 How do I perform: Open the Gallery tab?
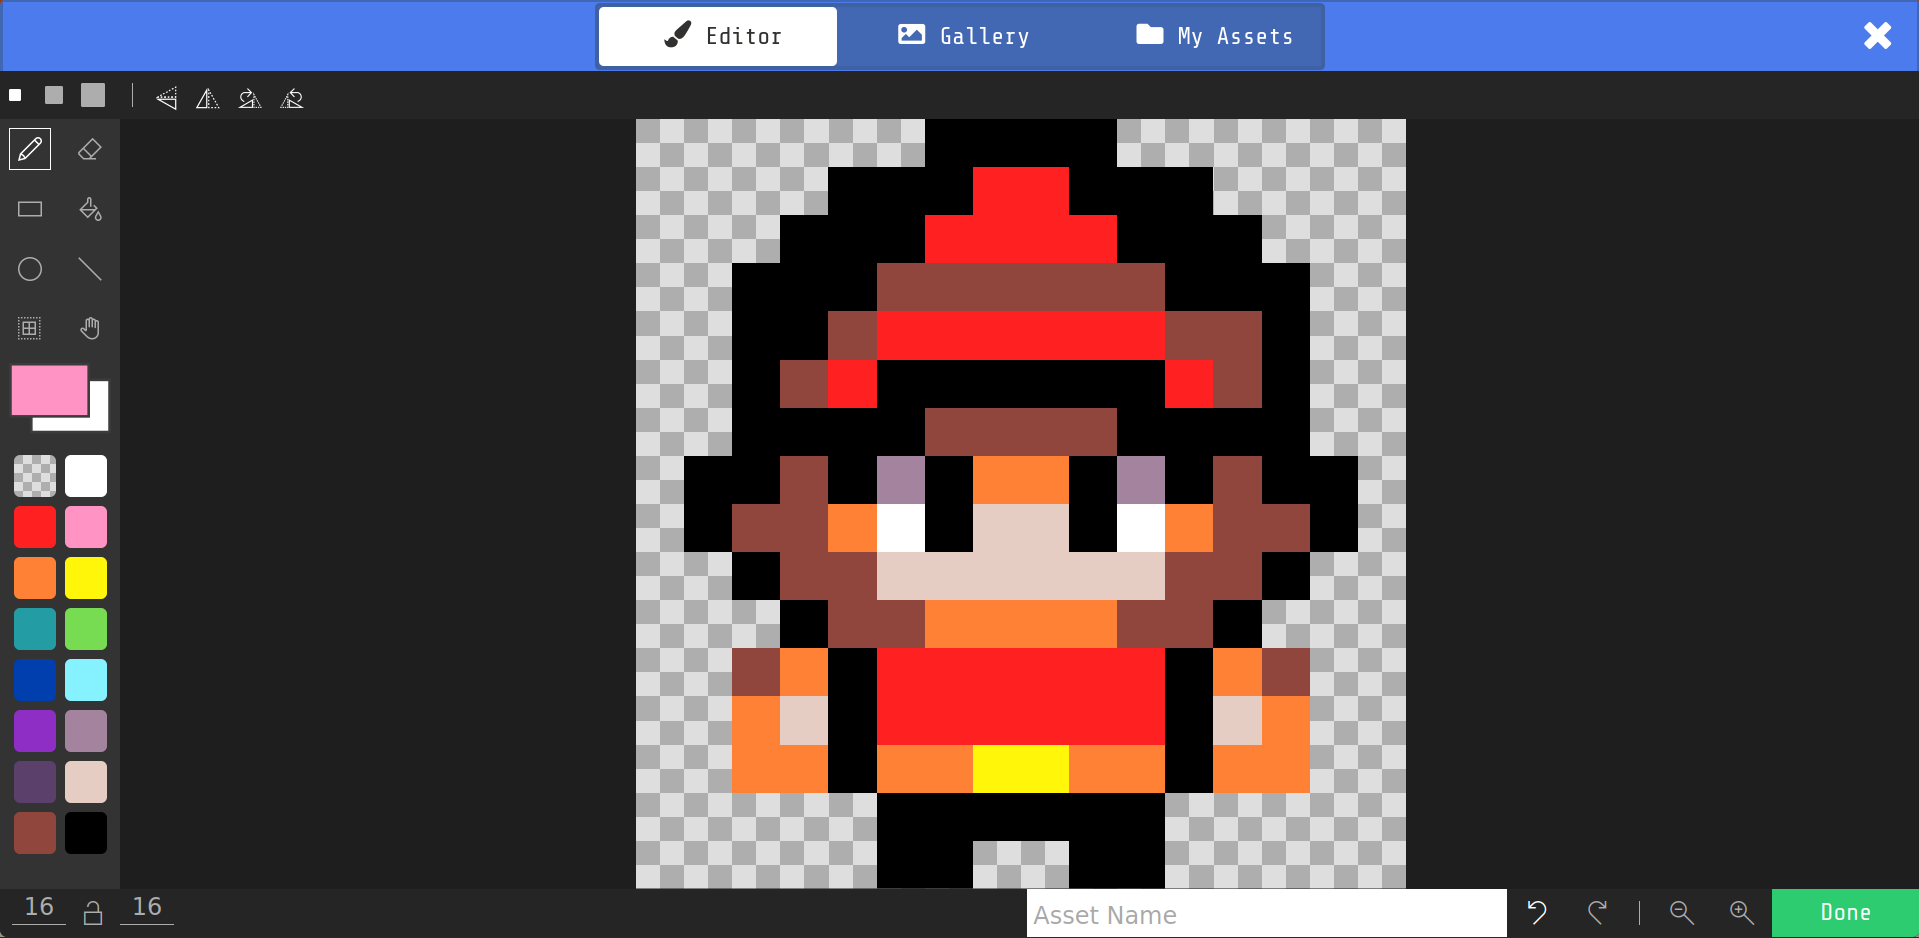tap(964, 36)
